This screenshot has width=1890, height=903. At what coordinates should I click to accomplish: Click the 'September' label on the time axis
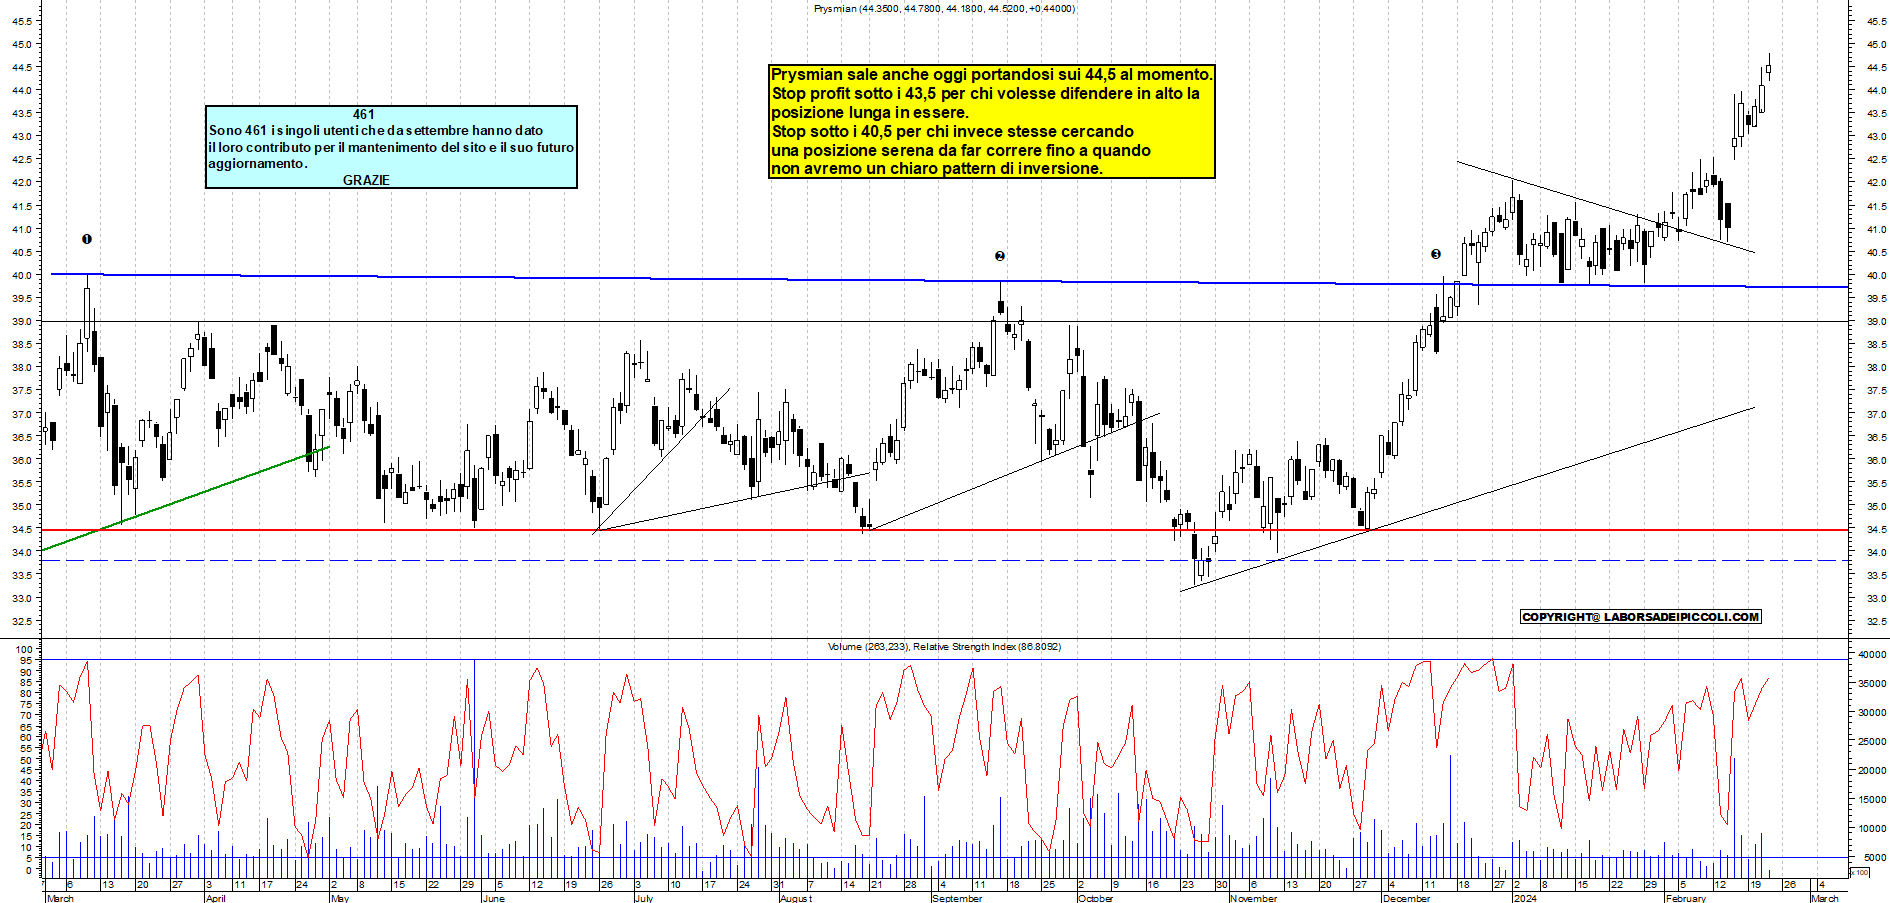click(957, 898)
